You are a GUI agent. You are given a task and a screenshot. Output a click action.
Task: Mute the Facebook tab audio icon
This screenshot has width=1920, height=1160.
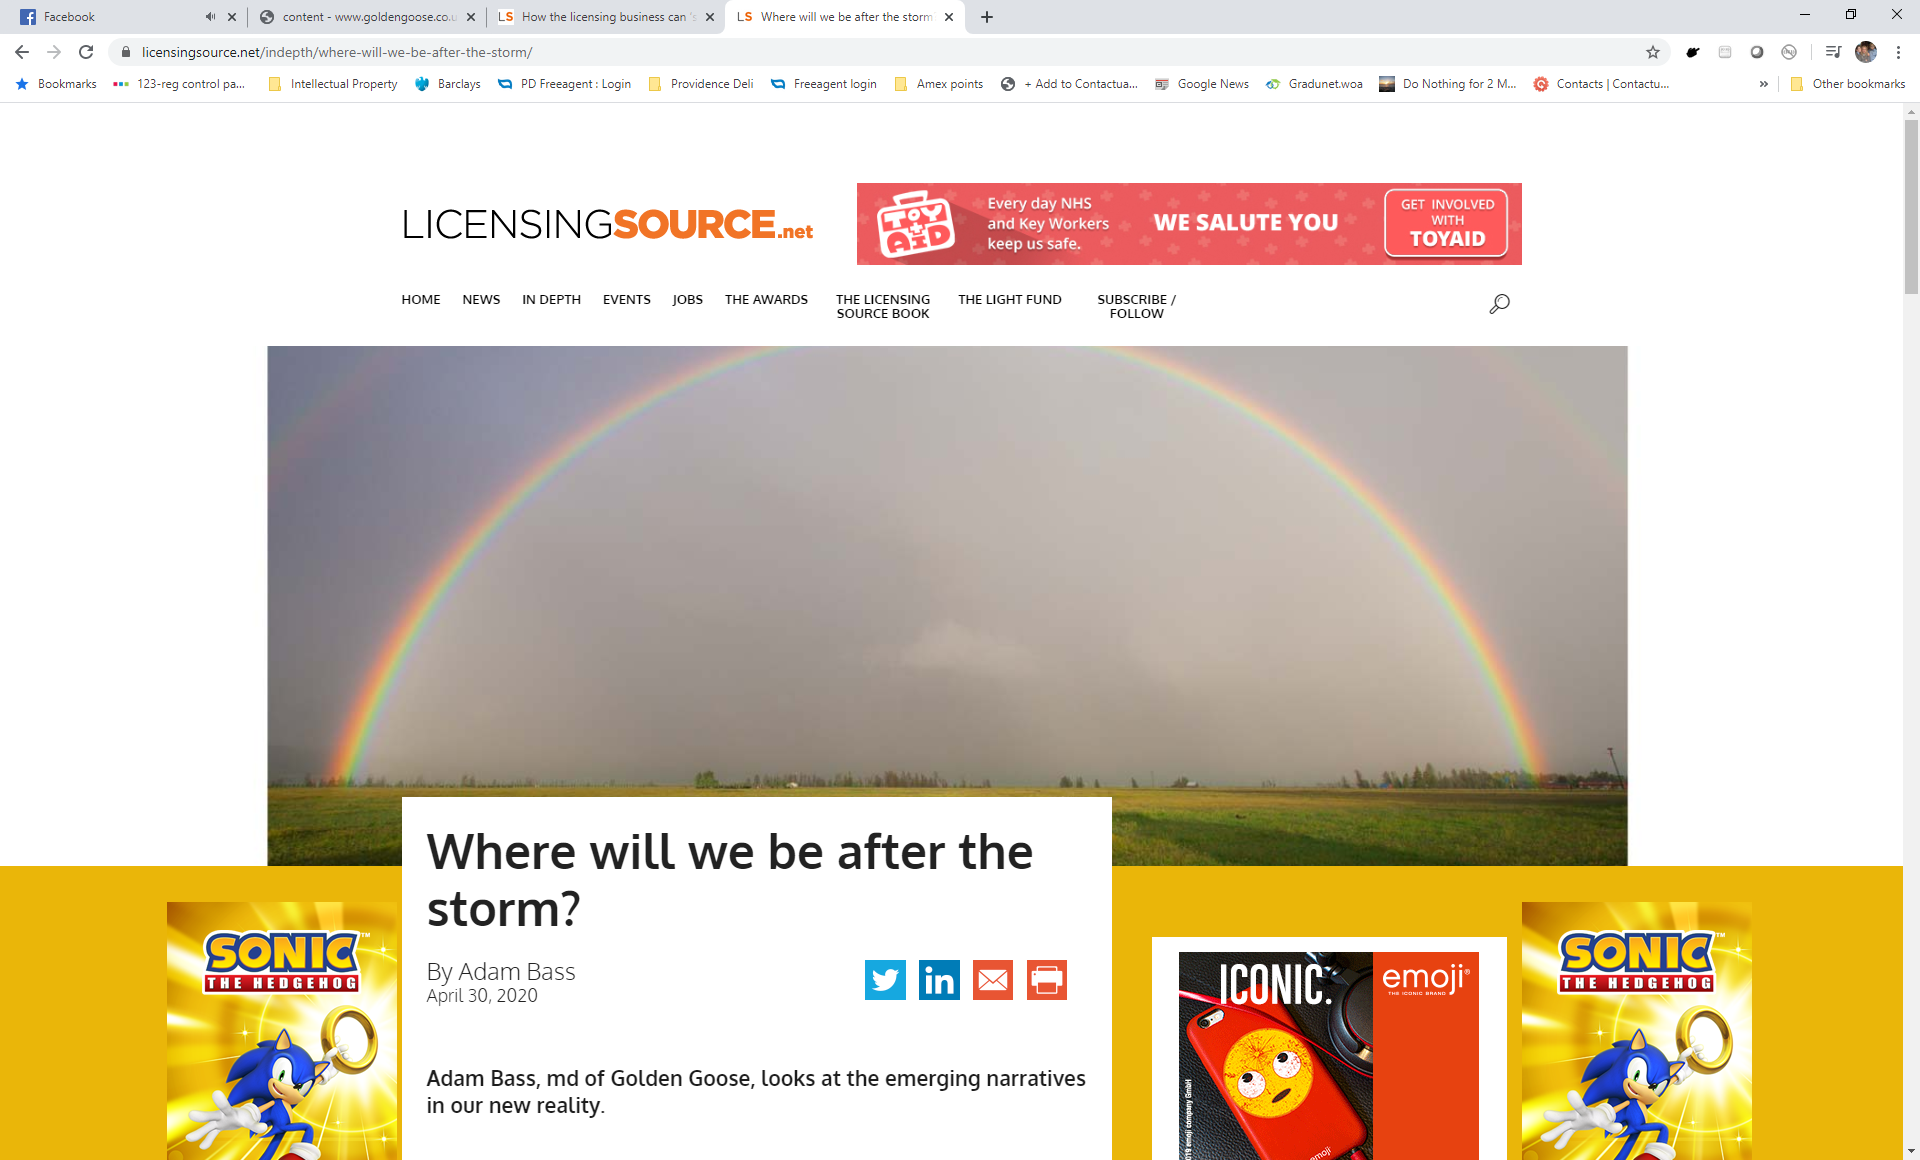[x=210, y=17]
